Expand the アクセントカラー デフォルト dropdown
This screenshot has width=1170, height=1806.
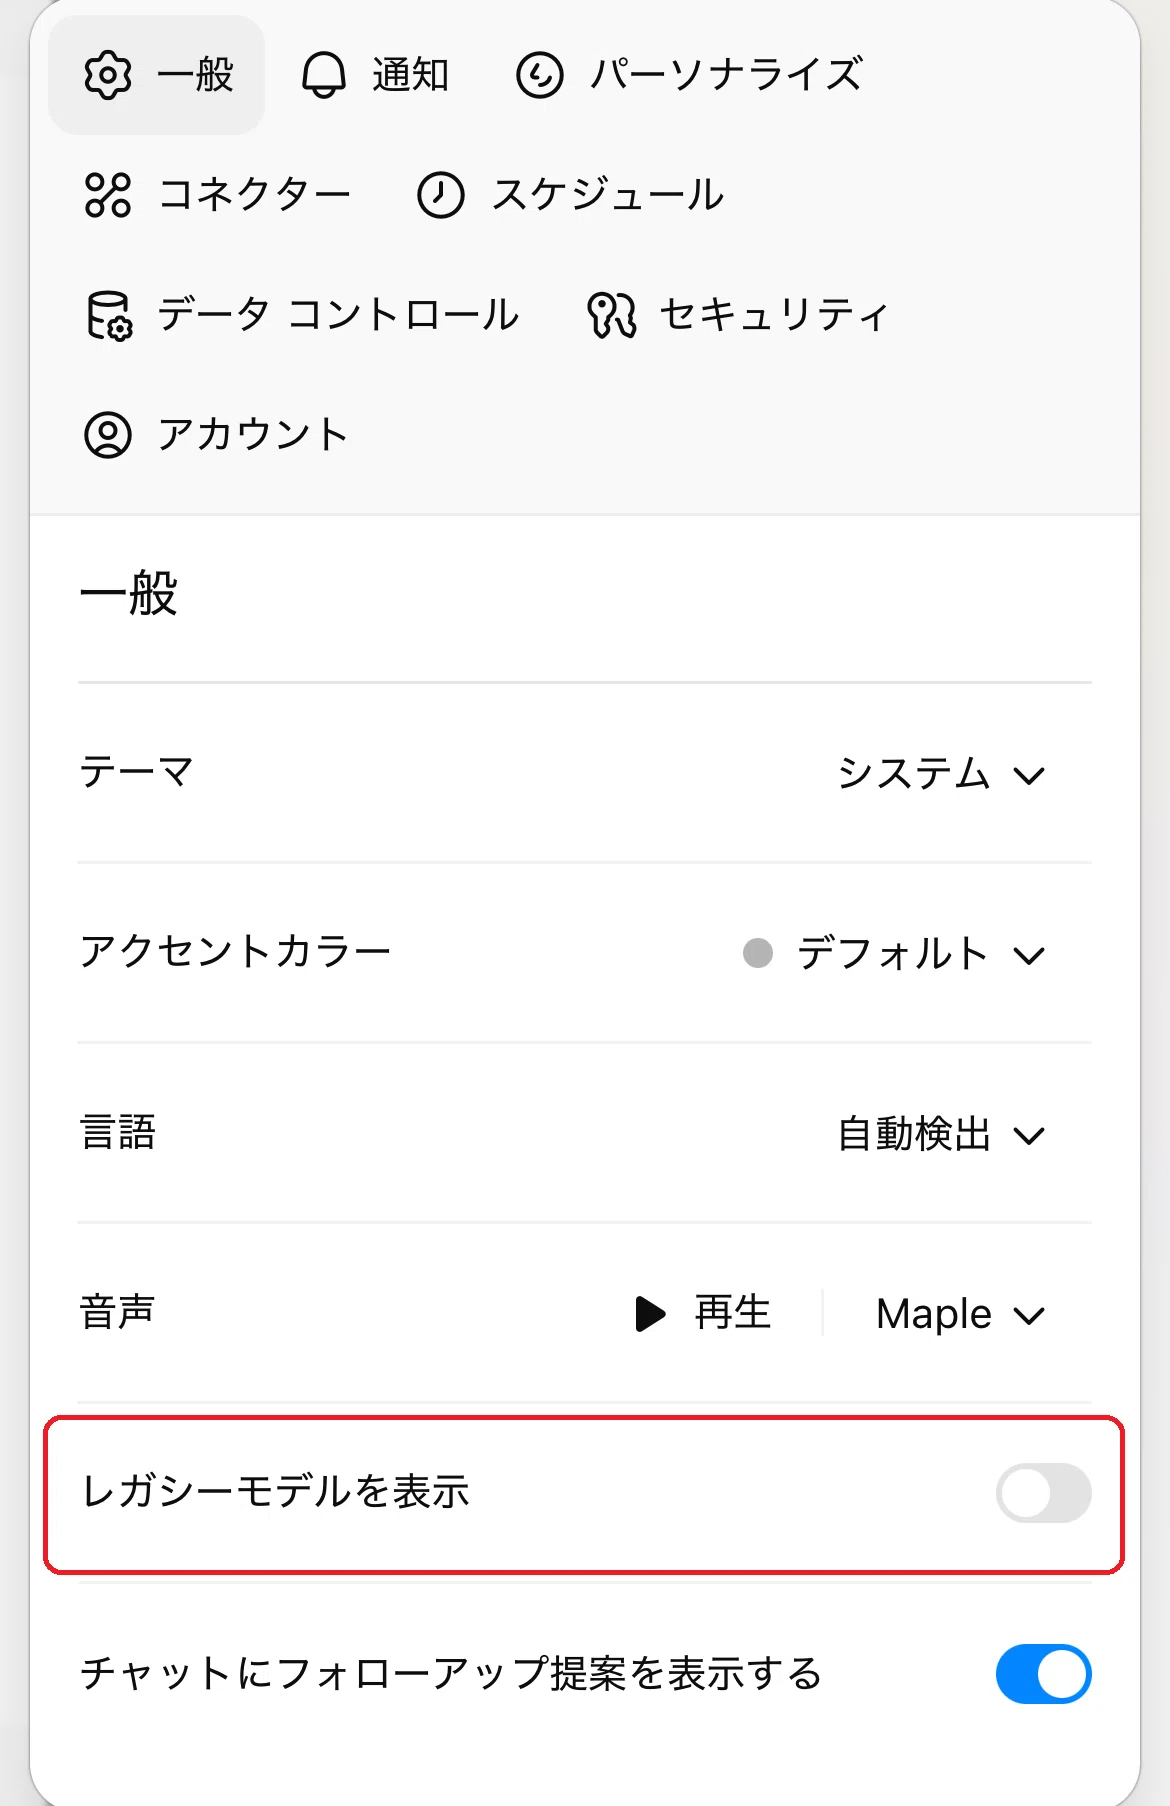pos(894,954)
